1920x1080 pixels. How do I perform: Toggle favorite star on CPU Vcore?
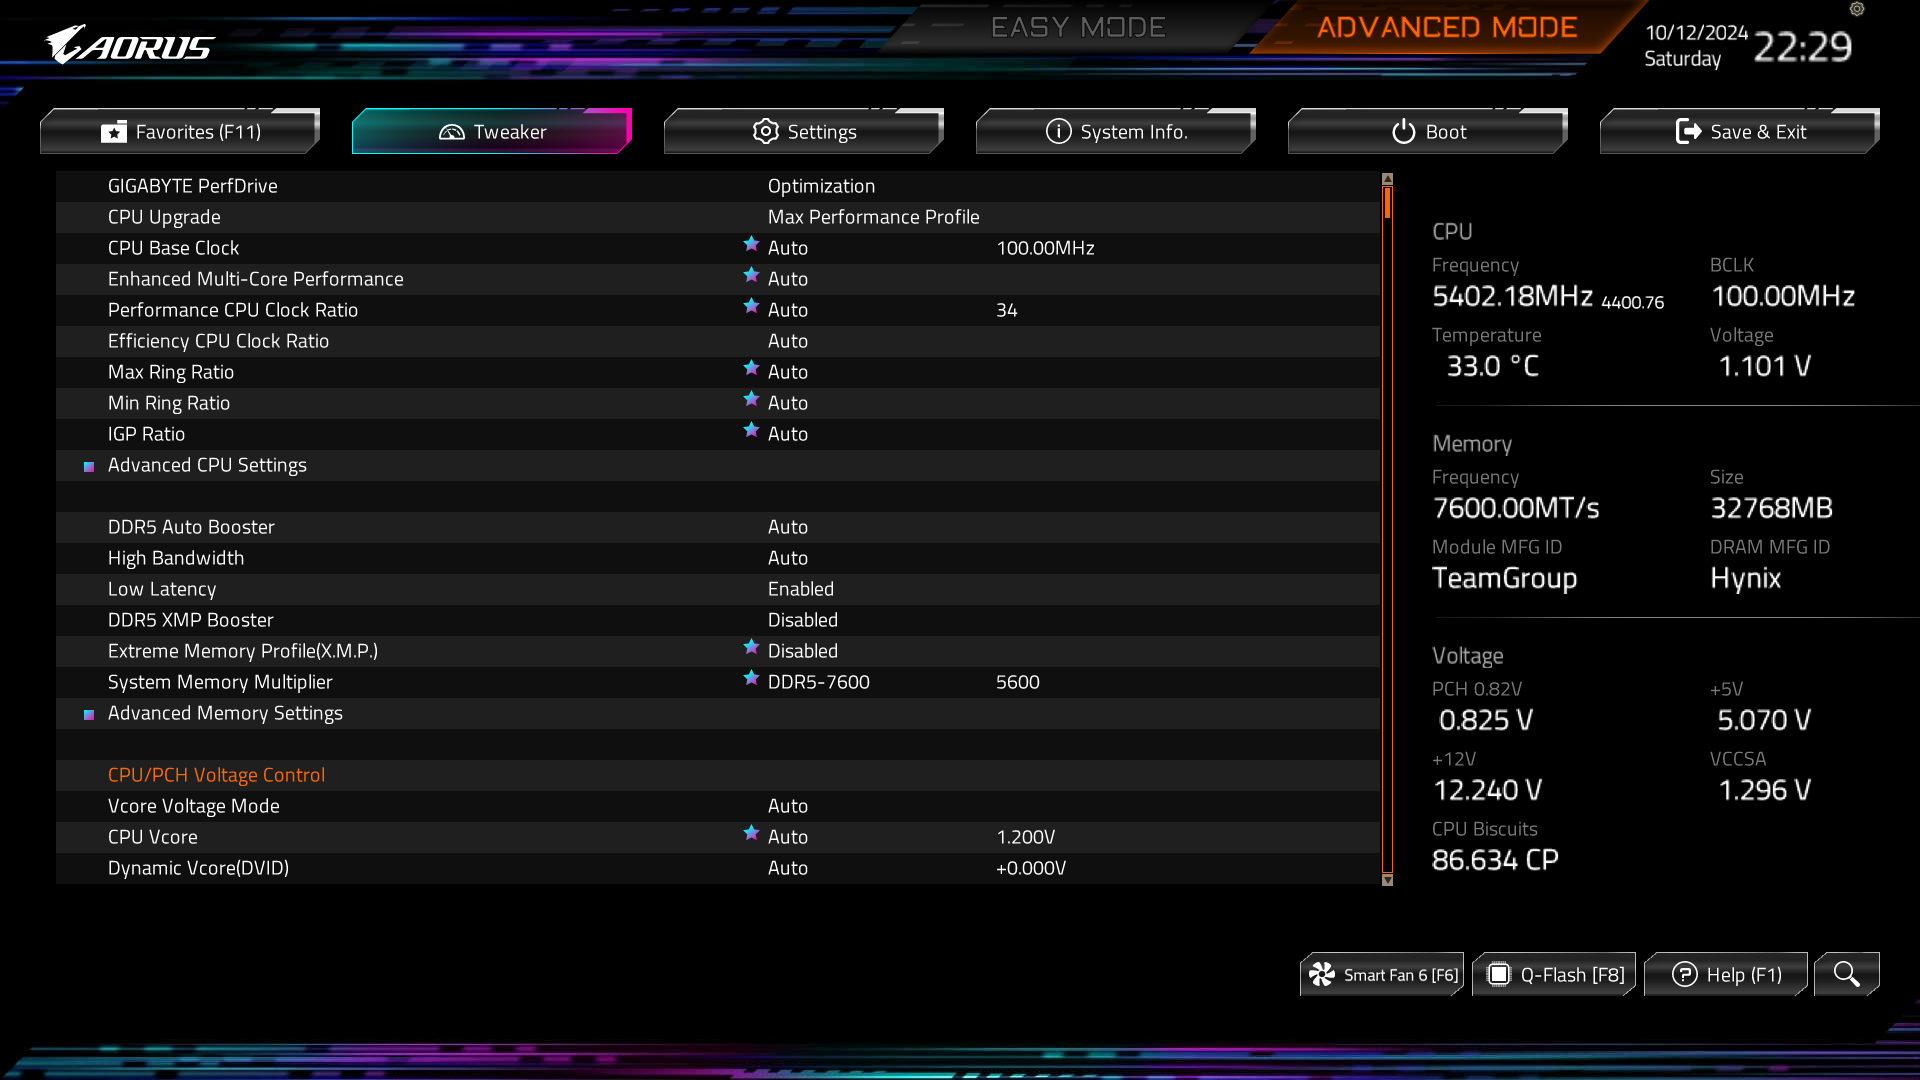coord(751,833)
